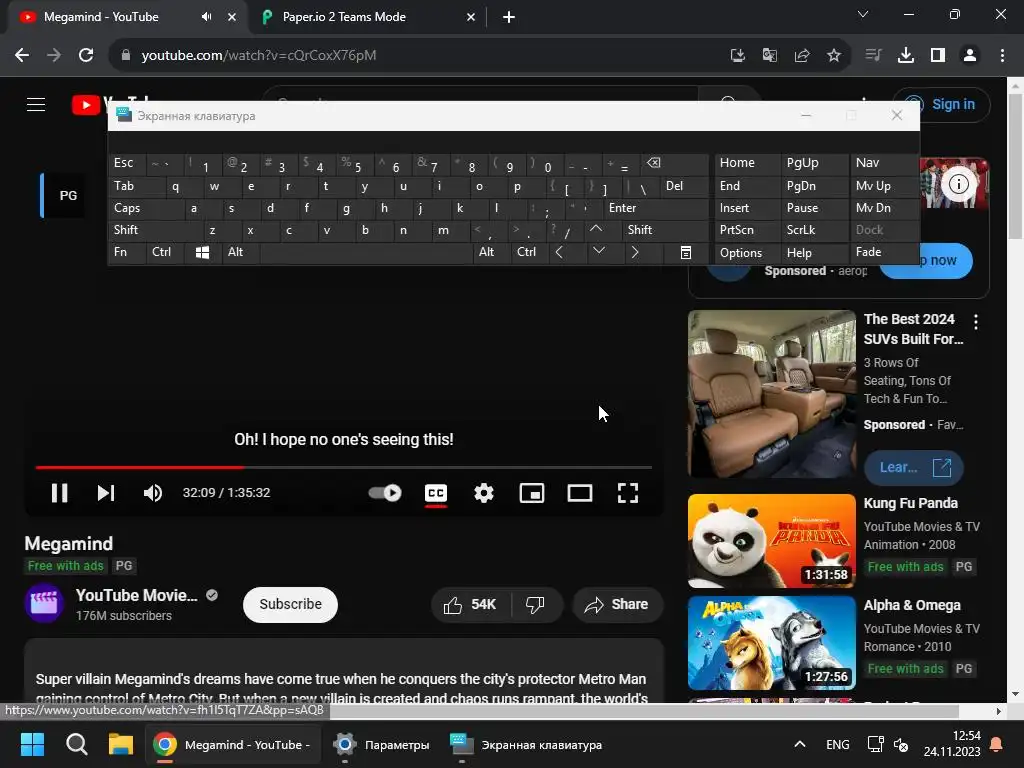Viewport: 1024px width, 768px height.
Task: Enter fullscreen mode in player
Action: pos(628,493)
